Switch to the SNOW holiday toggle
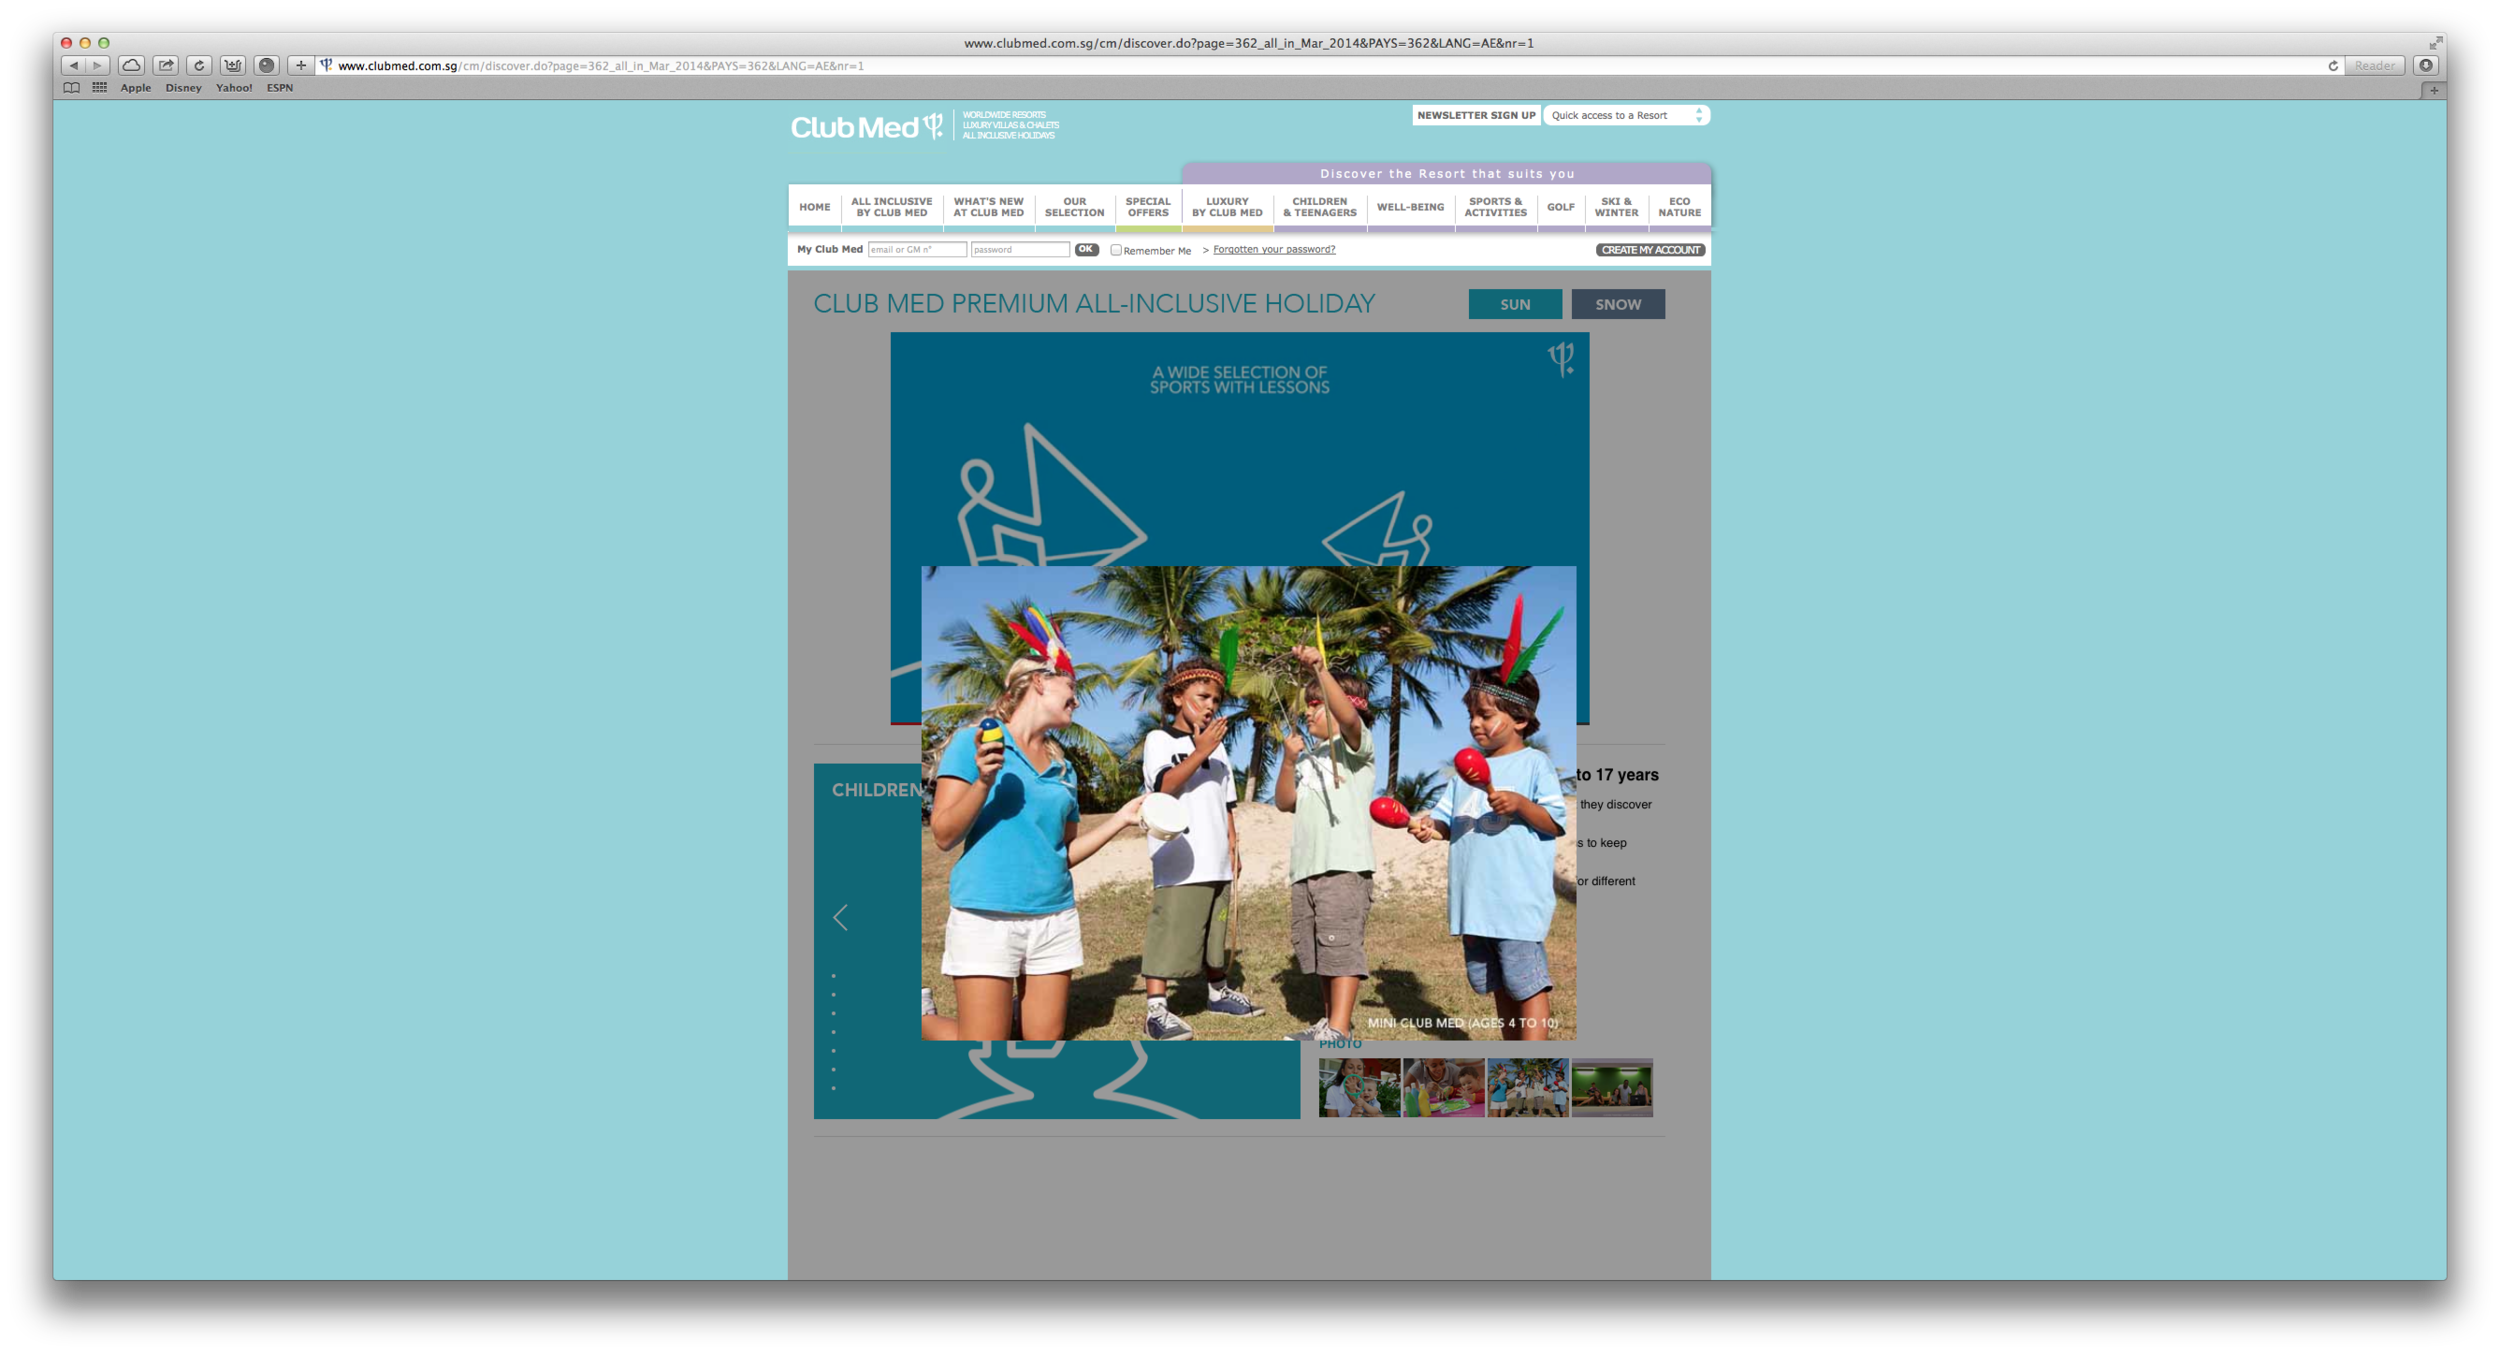 (1617, 304)
